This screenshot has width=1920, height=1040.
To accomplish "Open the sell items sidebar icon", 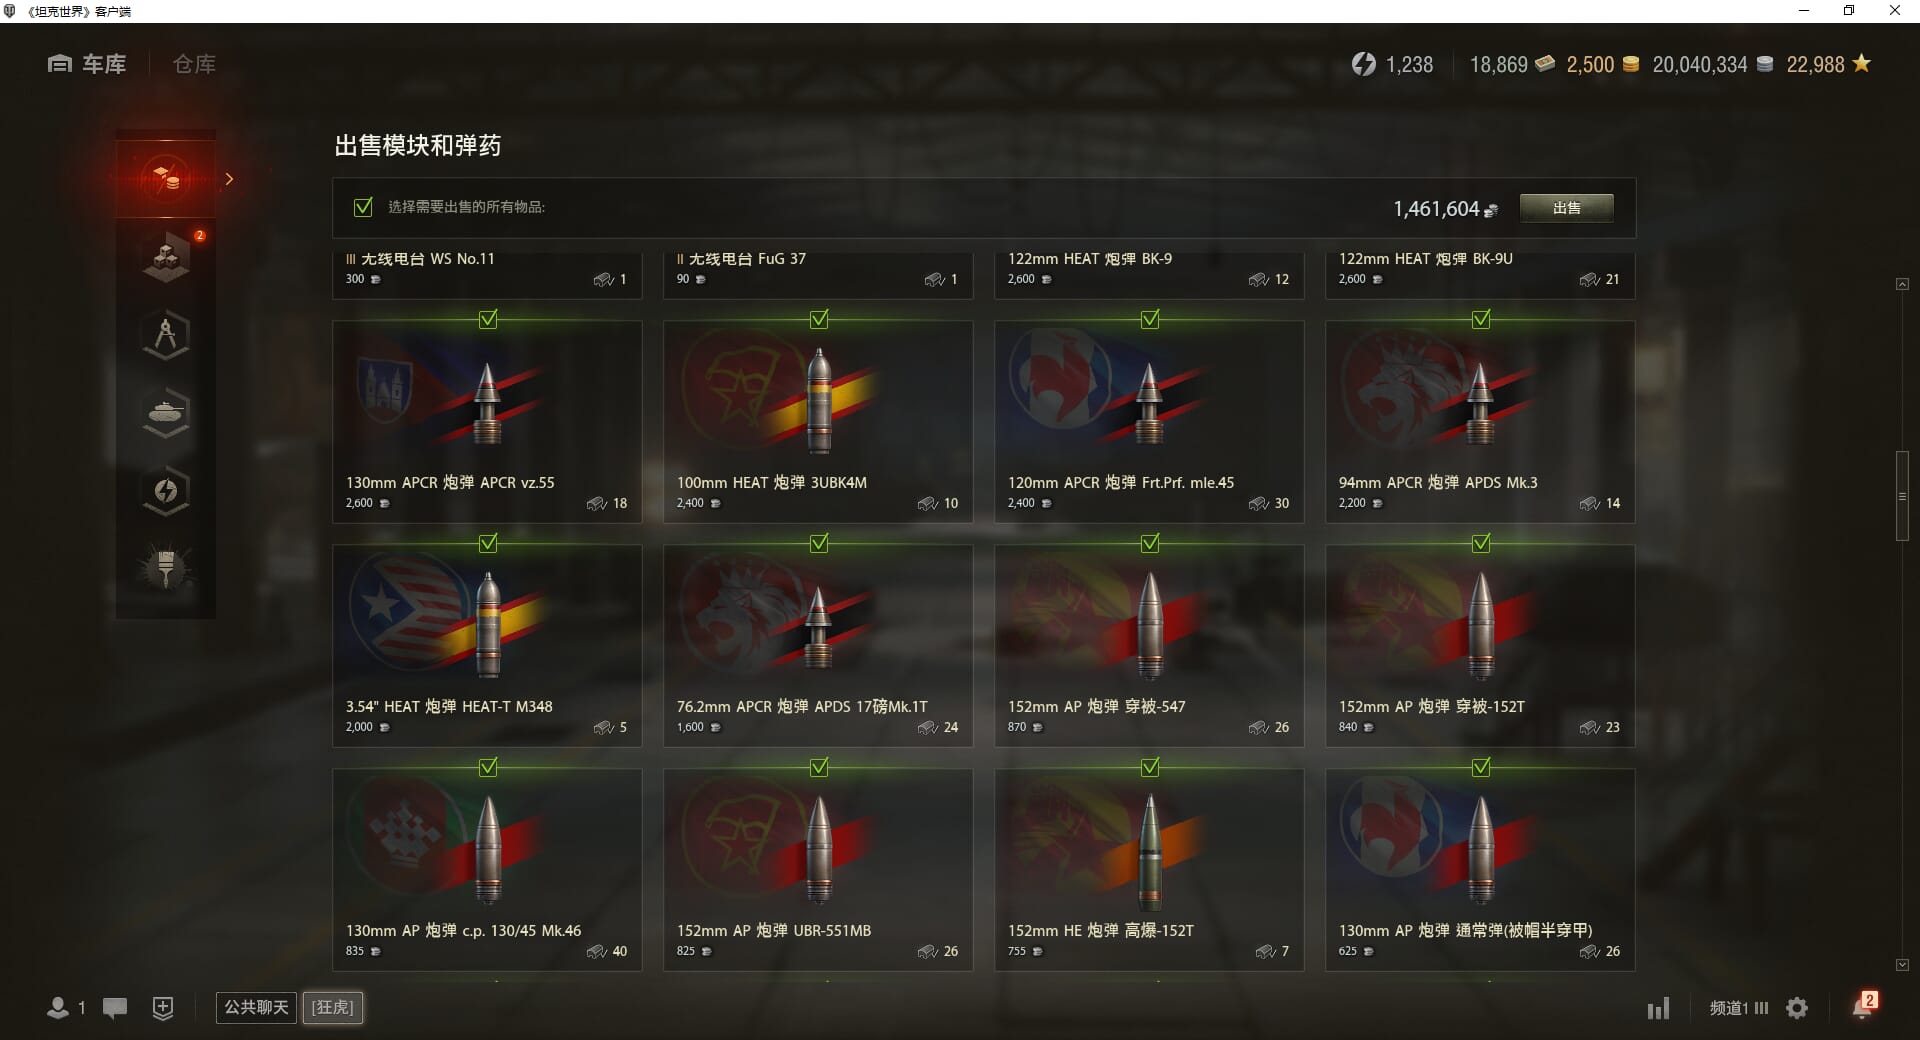I will coord(166,178).
